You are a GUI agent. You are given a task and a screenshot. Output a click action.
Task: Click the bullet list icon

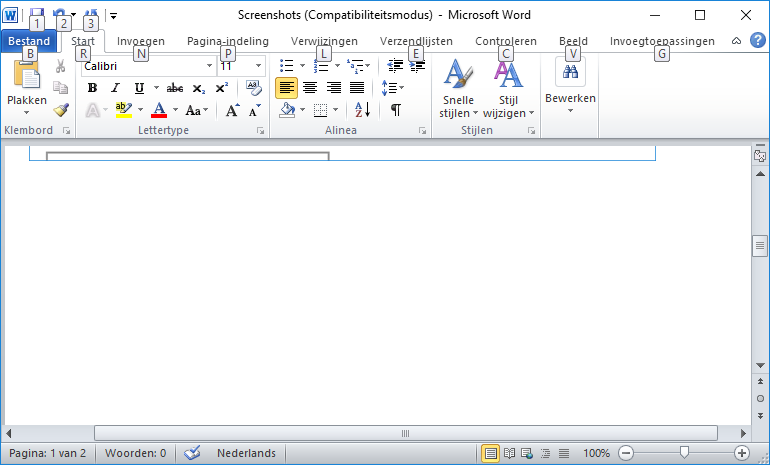point(286,65)
